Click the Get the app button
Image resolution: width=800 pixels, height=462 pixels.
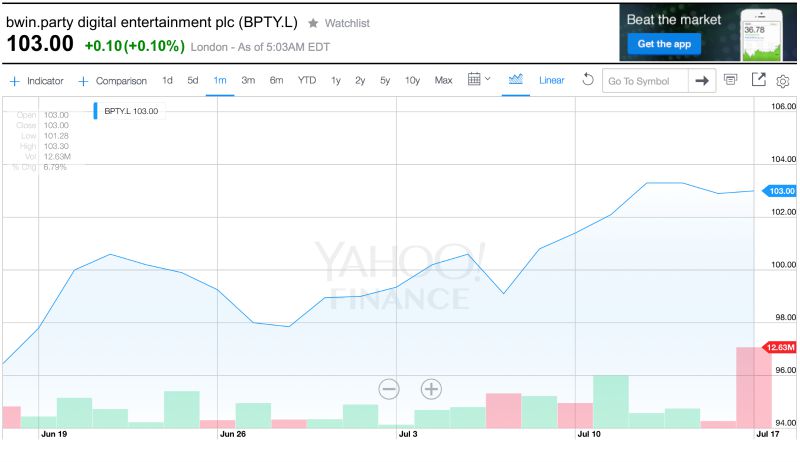coord(664,44)
